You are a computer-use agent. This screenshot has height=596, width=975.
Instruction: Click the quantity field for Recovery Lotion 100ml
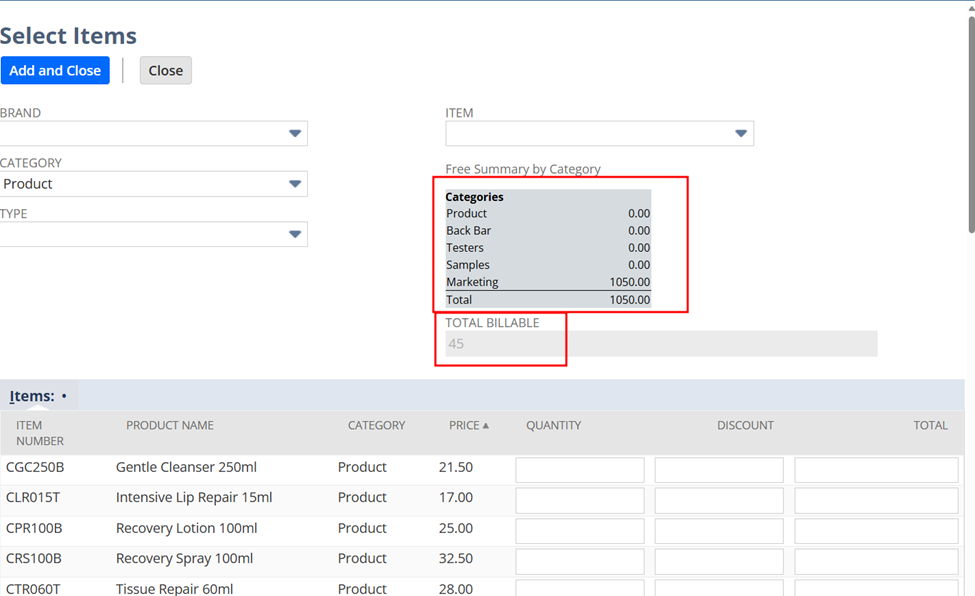pyautogui.click(x=580, y=531)
